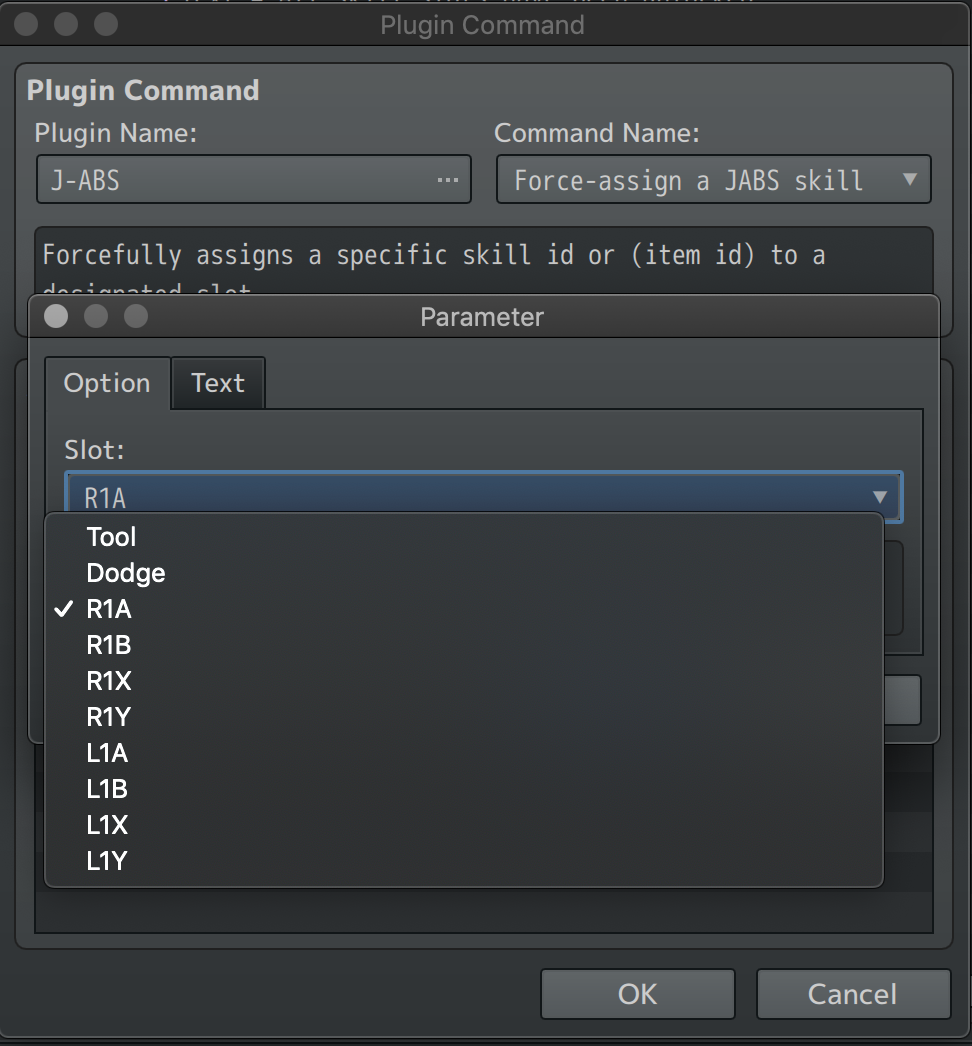This screenshot has height=1046, width=972.
Task: Open the Command Name dropdown arrow
Action: click(909, 179)
